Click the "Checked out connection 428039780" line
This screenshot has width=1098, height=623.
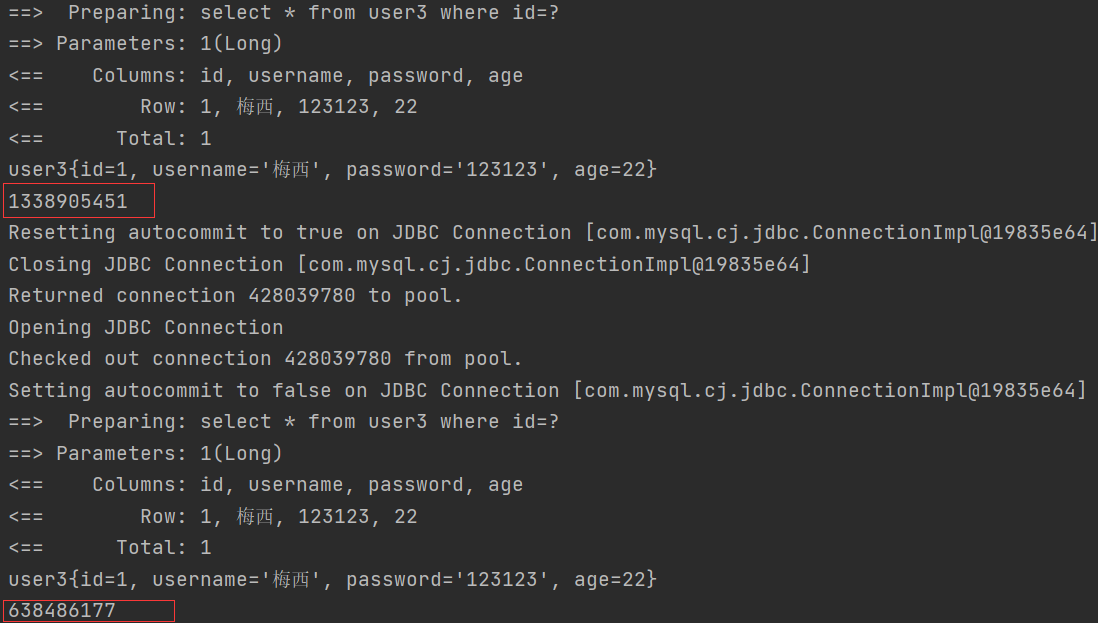[x=265, y=358]
